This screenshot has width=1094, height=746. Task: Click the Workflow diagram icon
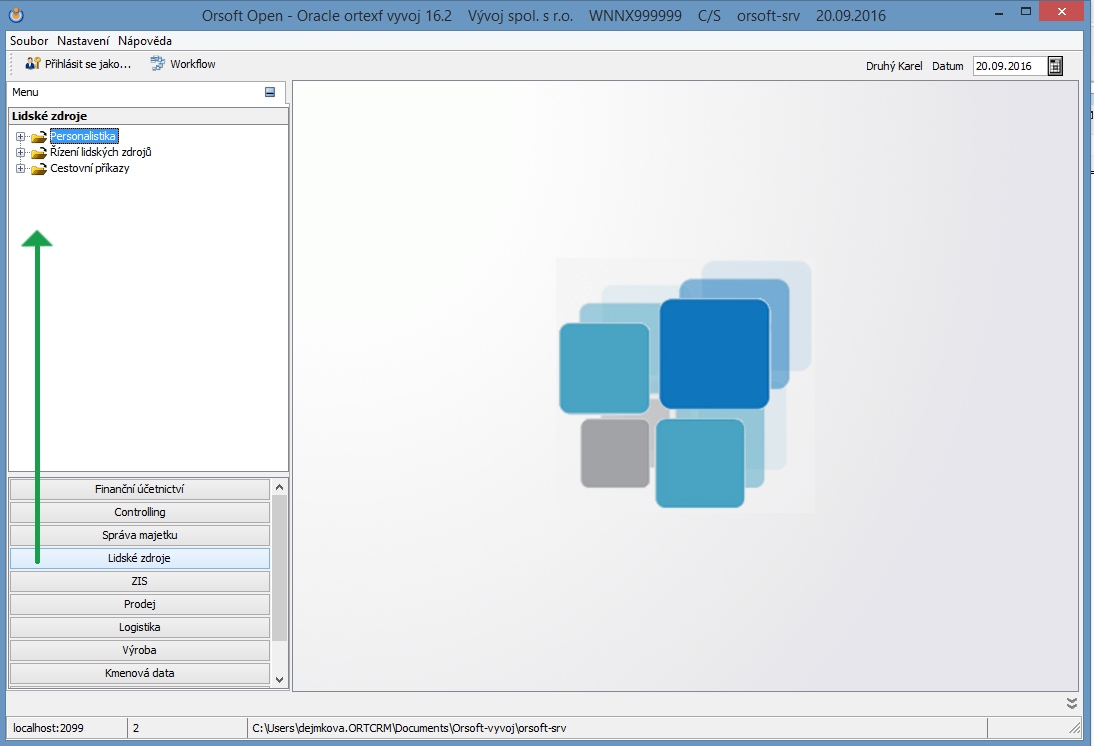(x=157, y=64)
